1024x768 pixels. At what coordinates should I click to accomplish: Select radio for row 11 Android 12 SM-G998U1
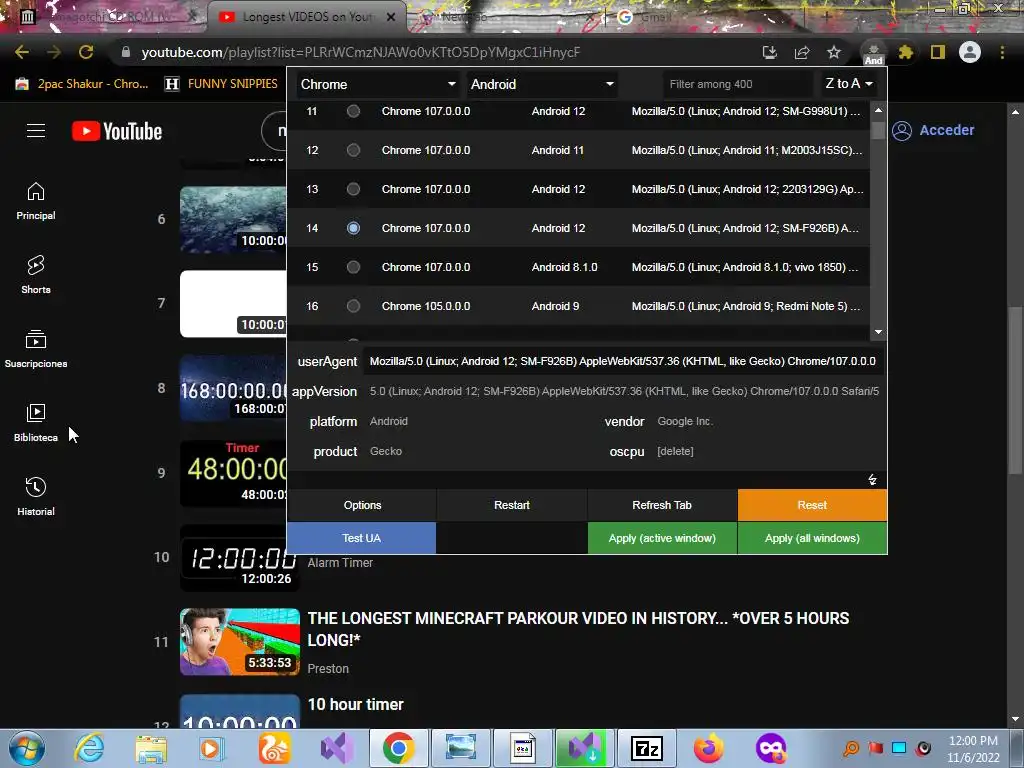(x=353, y=111)
